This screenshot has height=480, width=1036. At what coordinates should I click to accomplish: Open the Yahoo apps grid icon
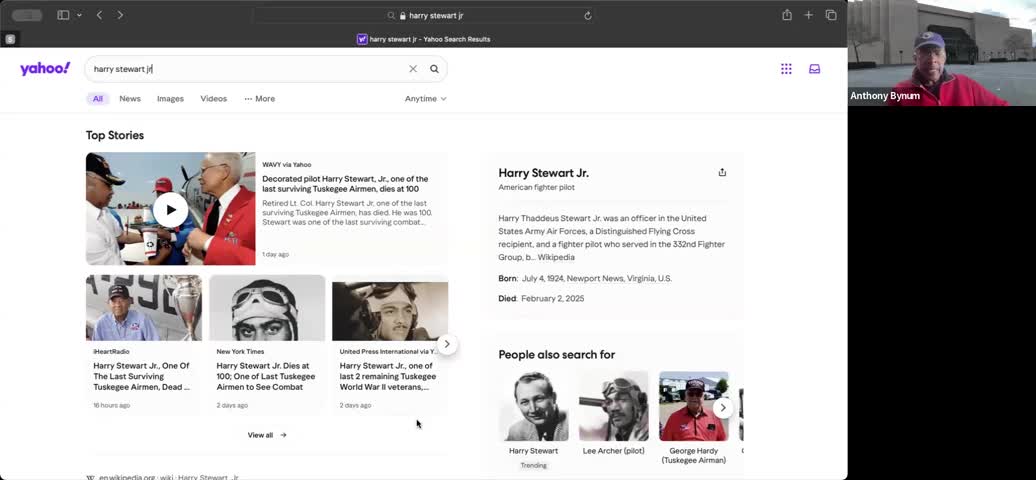pos(786,69)
